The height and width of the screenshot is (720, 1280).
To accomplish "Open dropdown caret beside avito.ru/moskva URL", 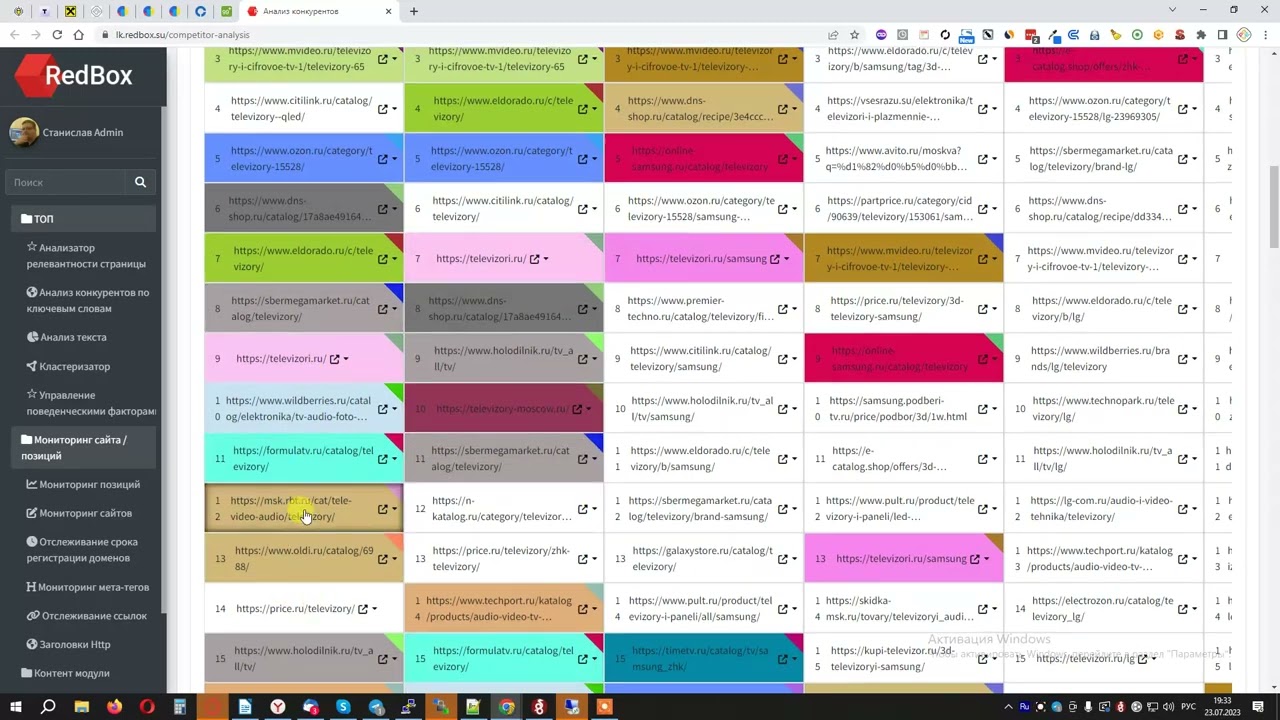I will 995,159.
